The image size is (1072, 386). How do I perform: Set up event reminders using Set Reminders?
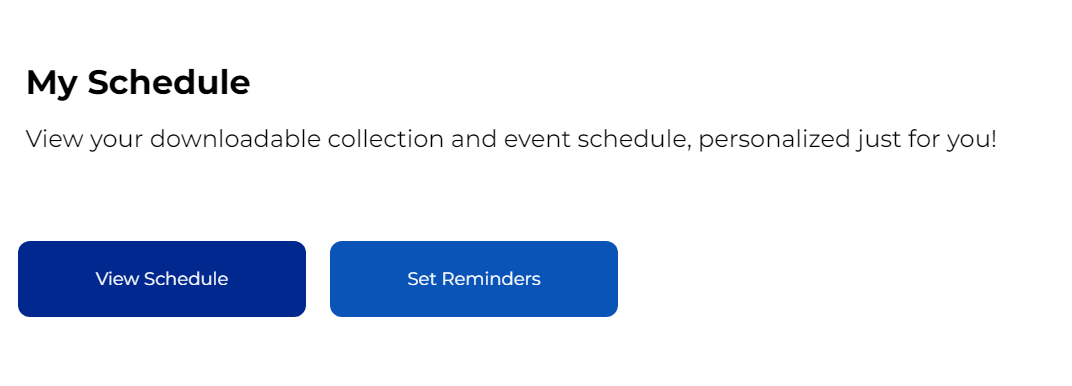474,279
